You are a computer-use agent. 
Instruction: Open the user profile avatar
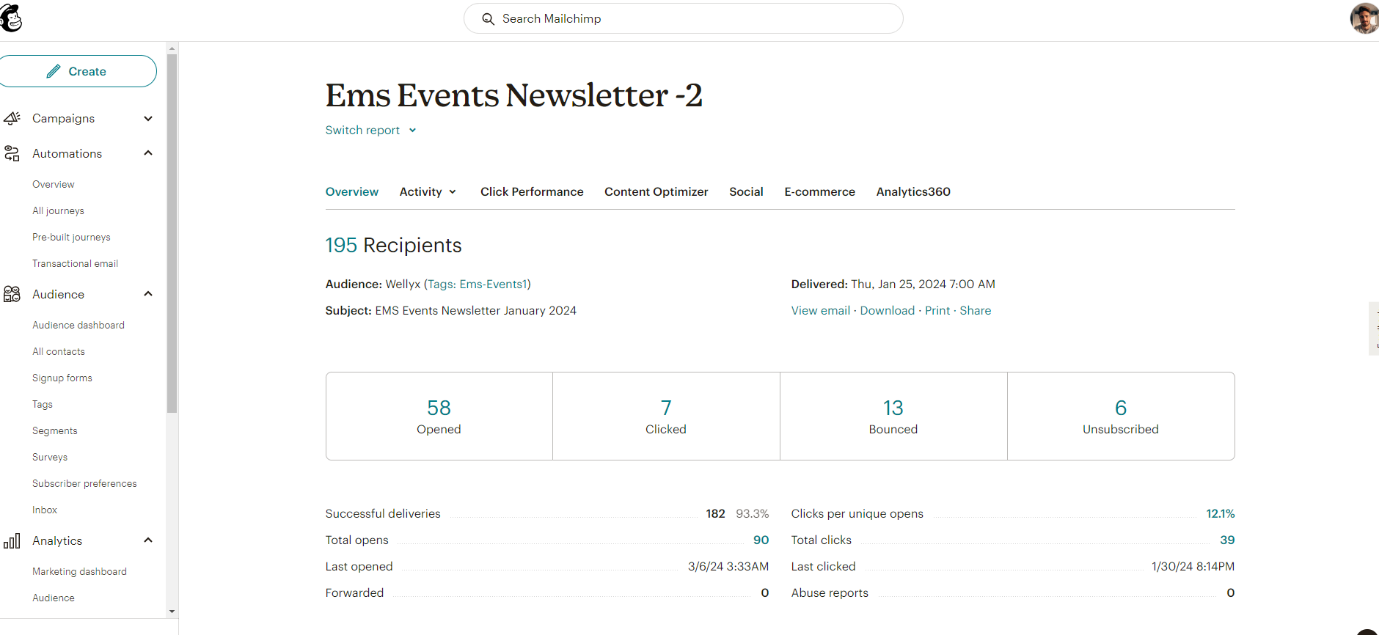pyautogui.click(x=1365, y=18)
